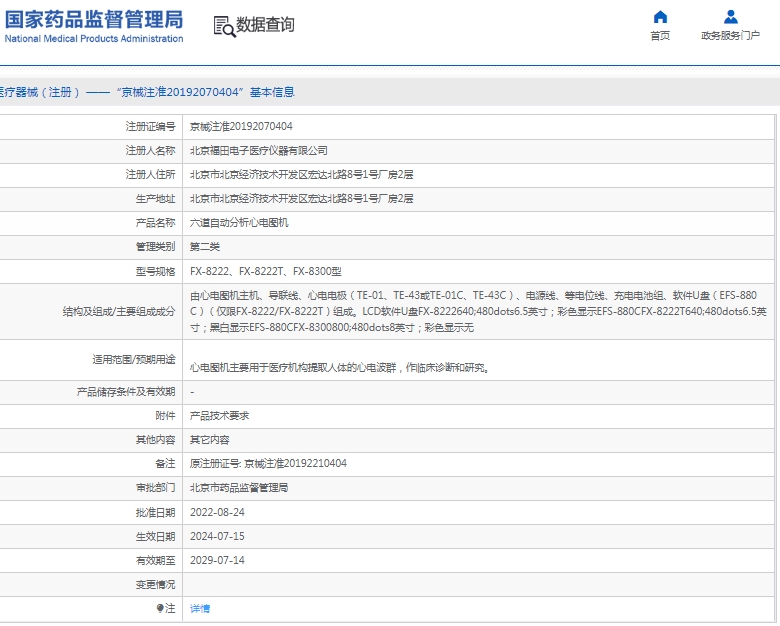780x626 pixels.
Task: Select approval date 2022-08-24
Action: tap(217, 512)
